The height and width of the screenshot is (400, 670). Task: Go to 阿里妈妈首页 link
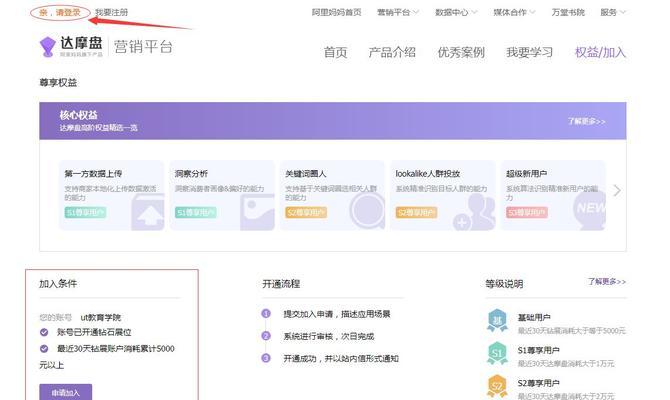pos(337,12)
